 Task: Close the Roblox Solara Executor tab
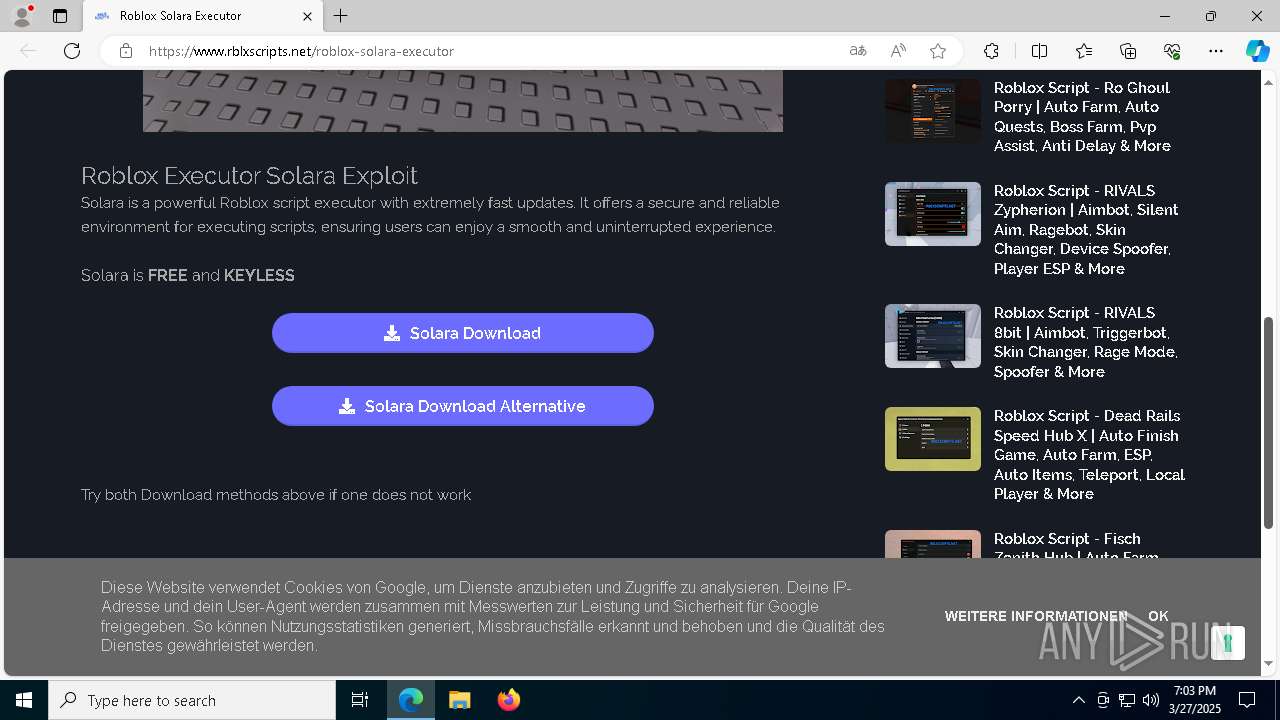(x=307, y=16)
